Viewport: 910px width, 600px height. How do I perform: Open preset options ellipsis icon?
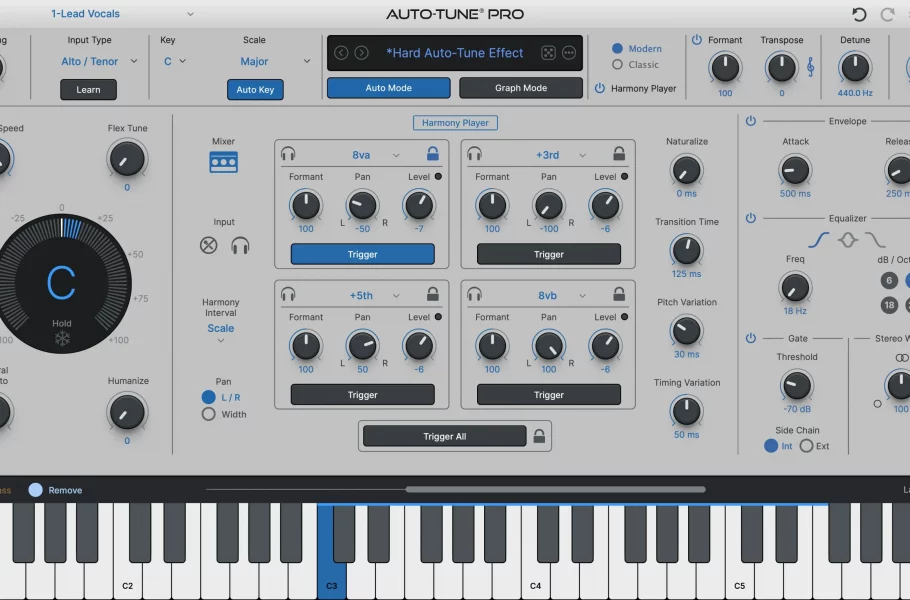pos(569,53)
